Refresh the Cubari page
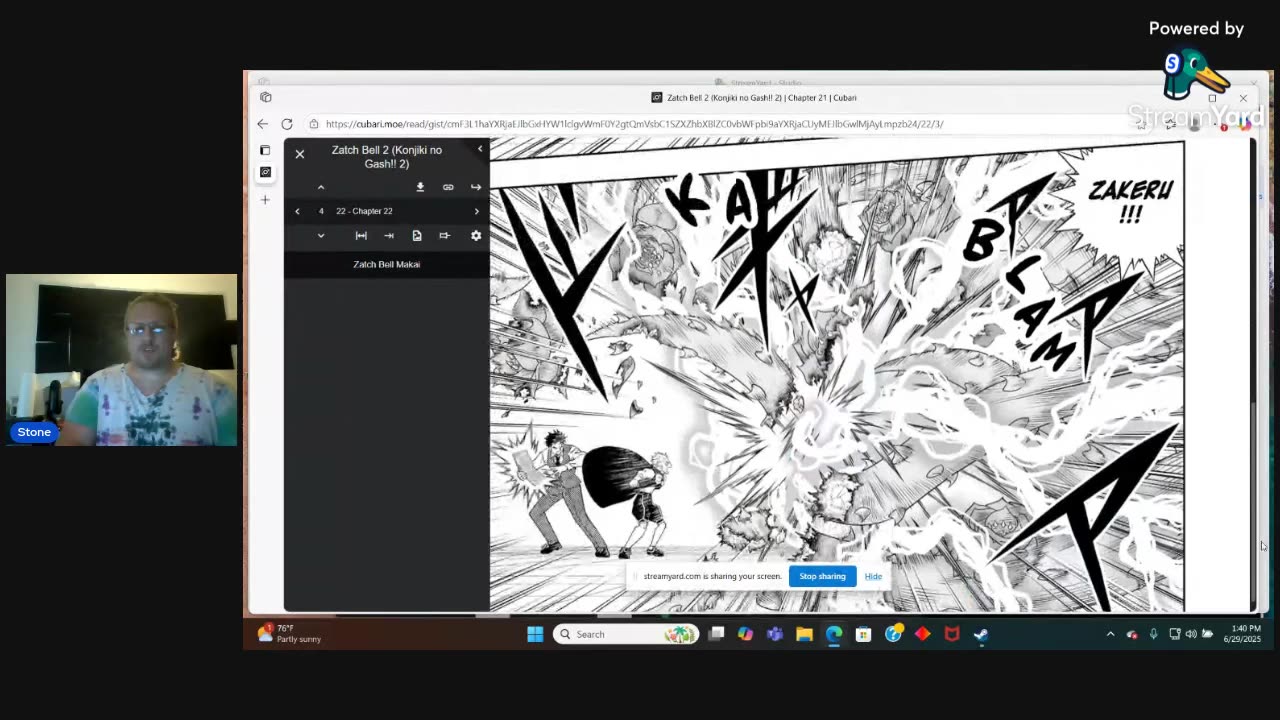Image resolution: width=1280 pixels, height=720 pixels. click(x=287, y=124)
